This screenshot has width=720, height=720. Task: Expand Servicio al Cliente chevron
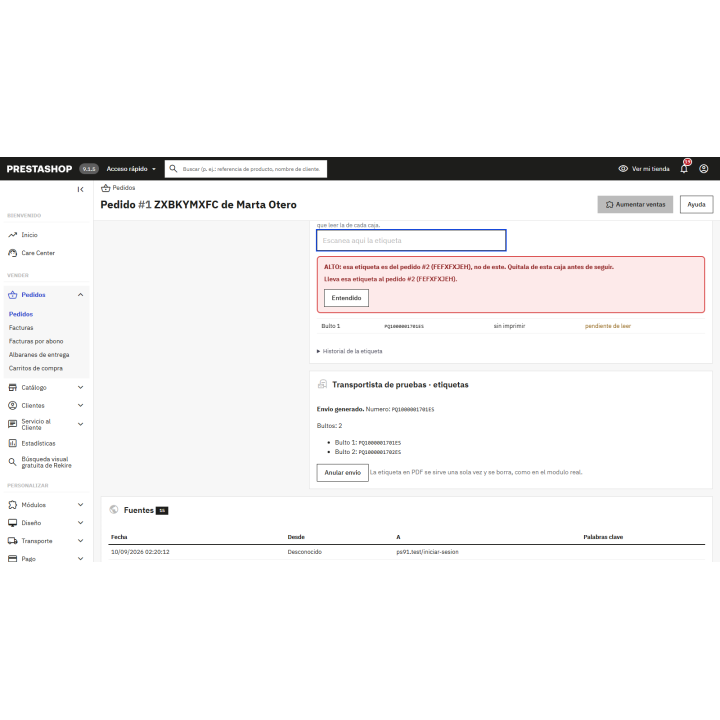(80, 424)
